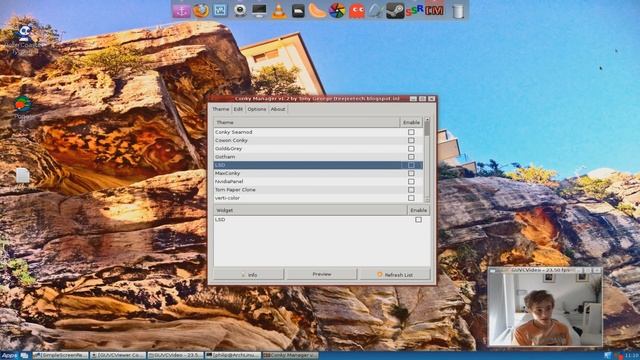640x360 pixels.
Task: Switch to SimpleScreenRecorder taskbar window
Action: pos(61,356)
